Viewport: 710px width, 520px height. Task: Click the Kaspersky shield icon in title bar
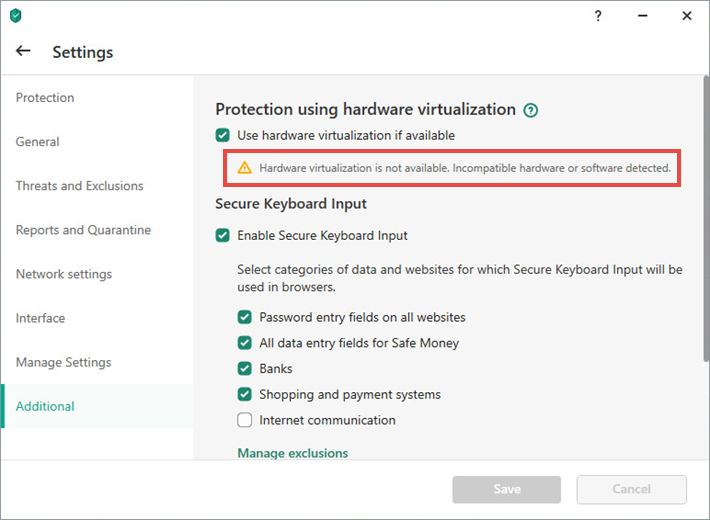click(15, 16)
